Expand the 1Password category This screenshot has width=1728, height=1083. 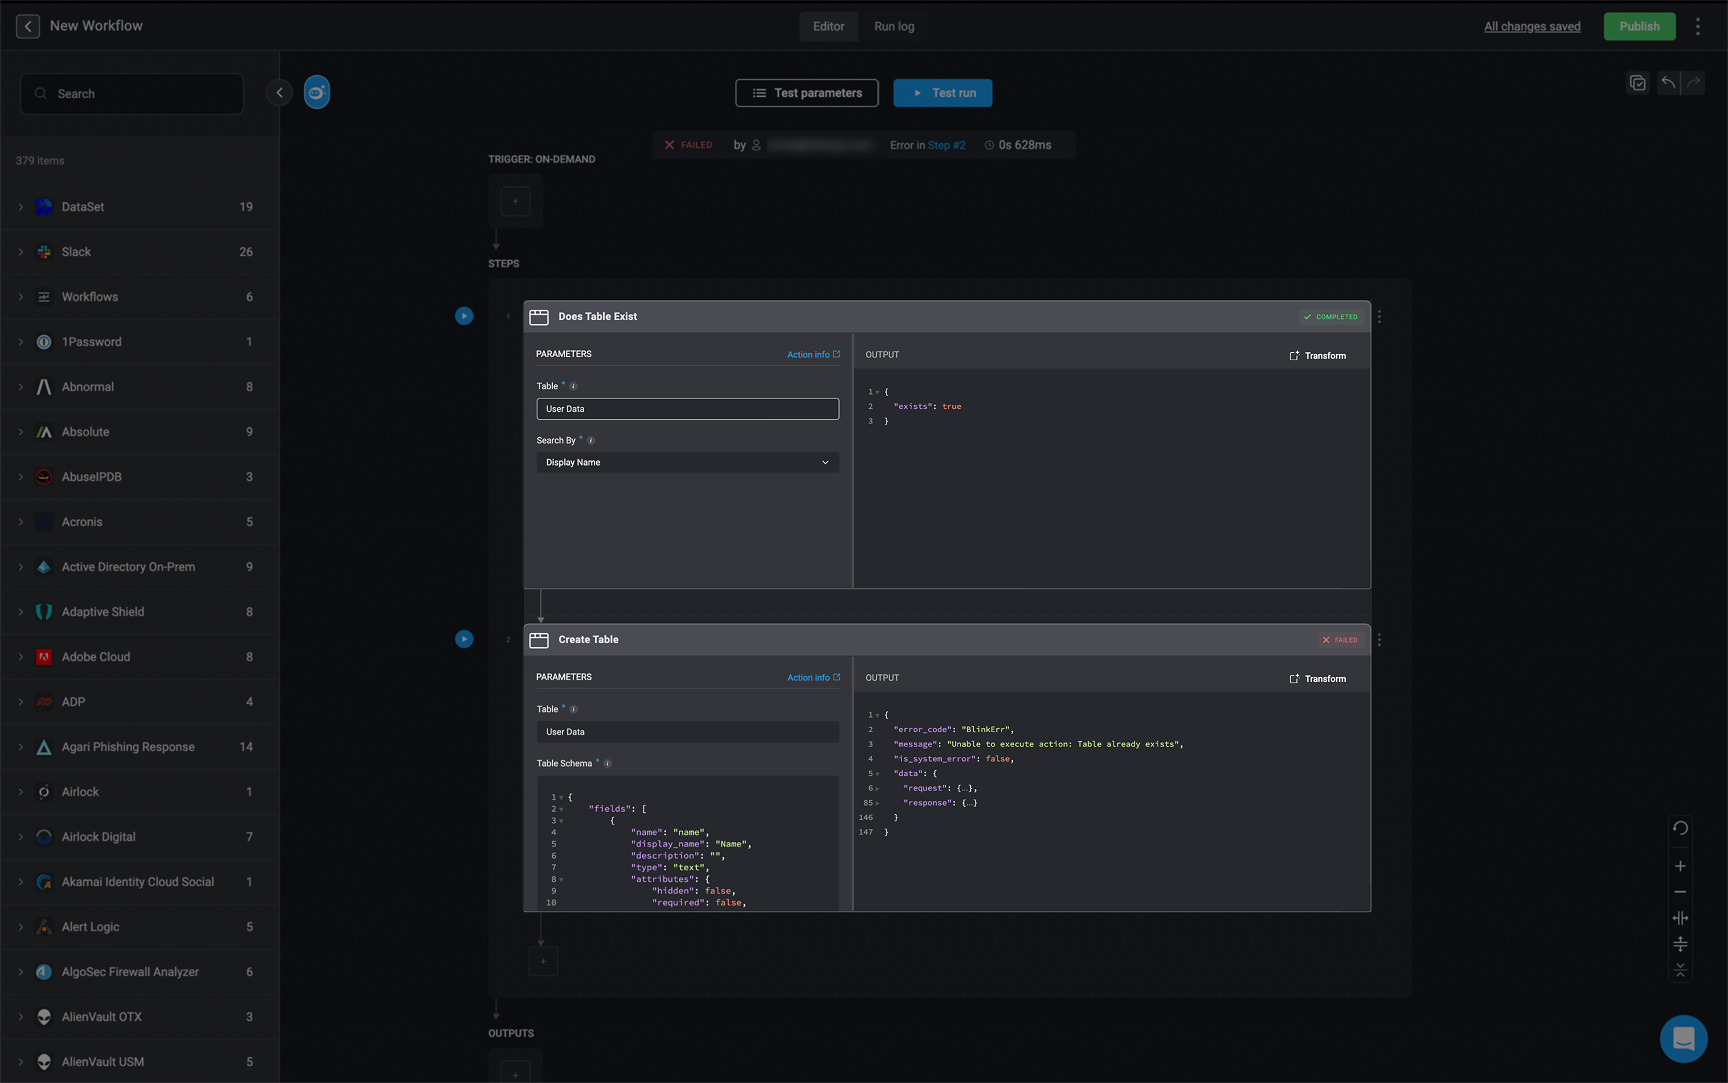click(x=21, y=342)
